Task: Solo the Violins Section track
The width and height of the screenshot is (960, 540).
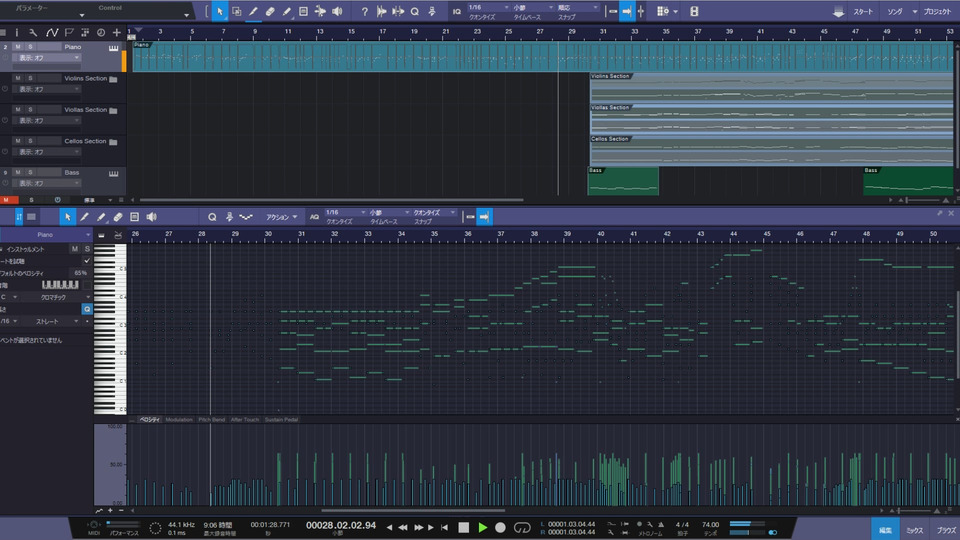Action: [31, 78]
